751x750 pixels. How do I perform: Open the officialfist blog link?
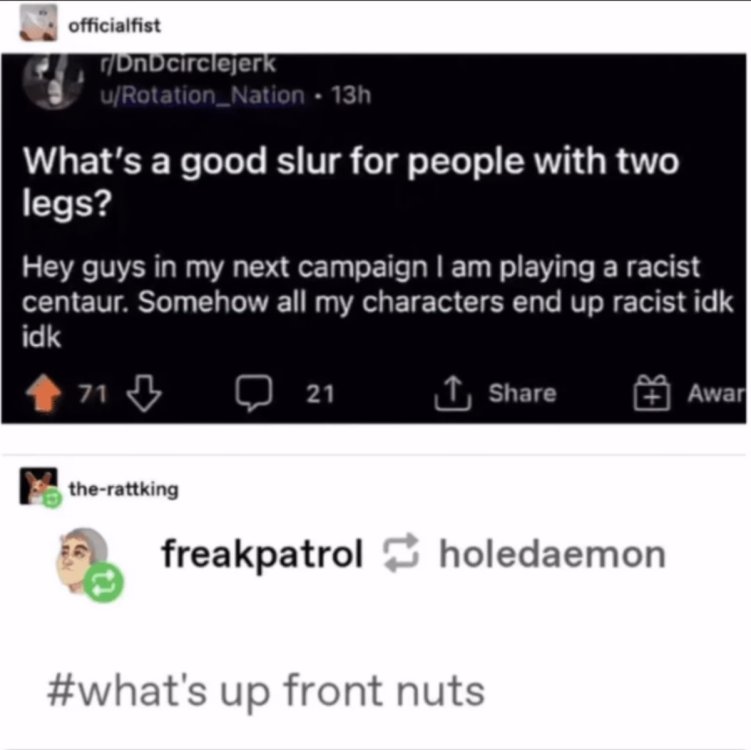114,25
